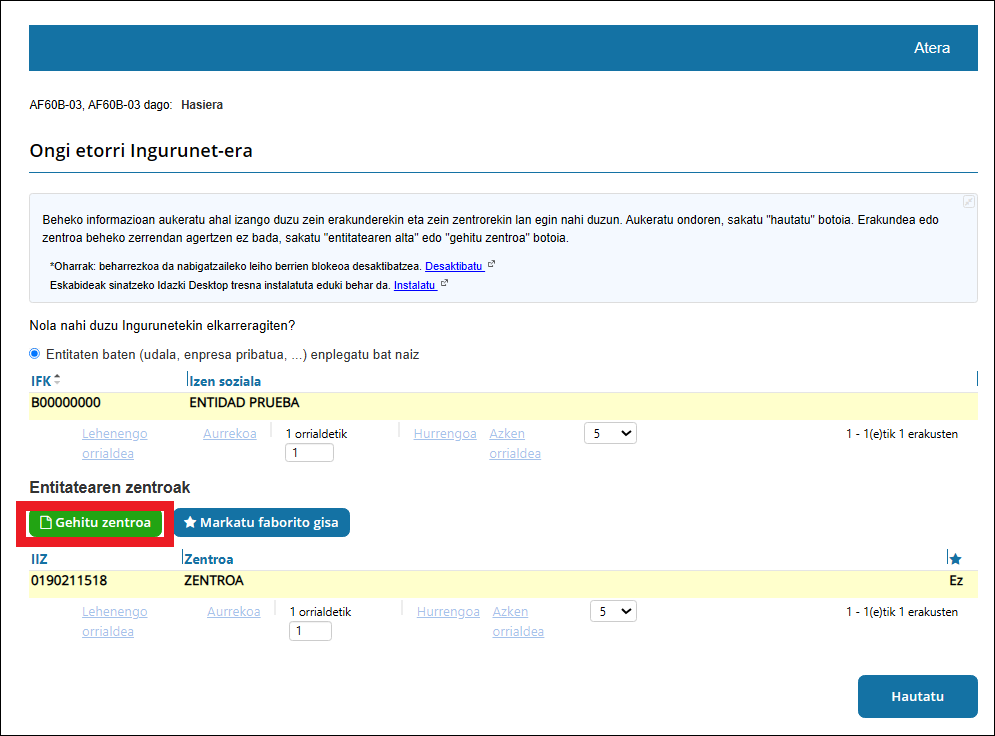Click the Atera logout link

point(931,48)
